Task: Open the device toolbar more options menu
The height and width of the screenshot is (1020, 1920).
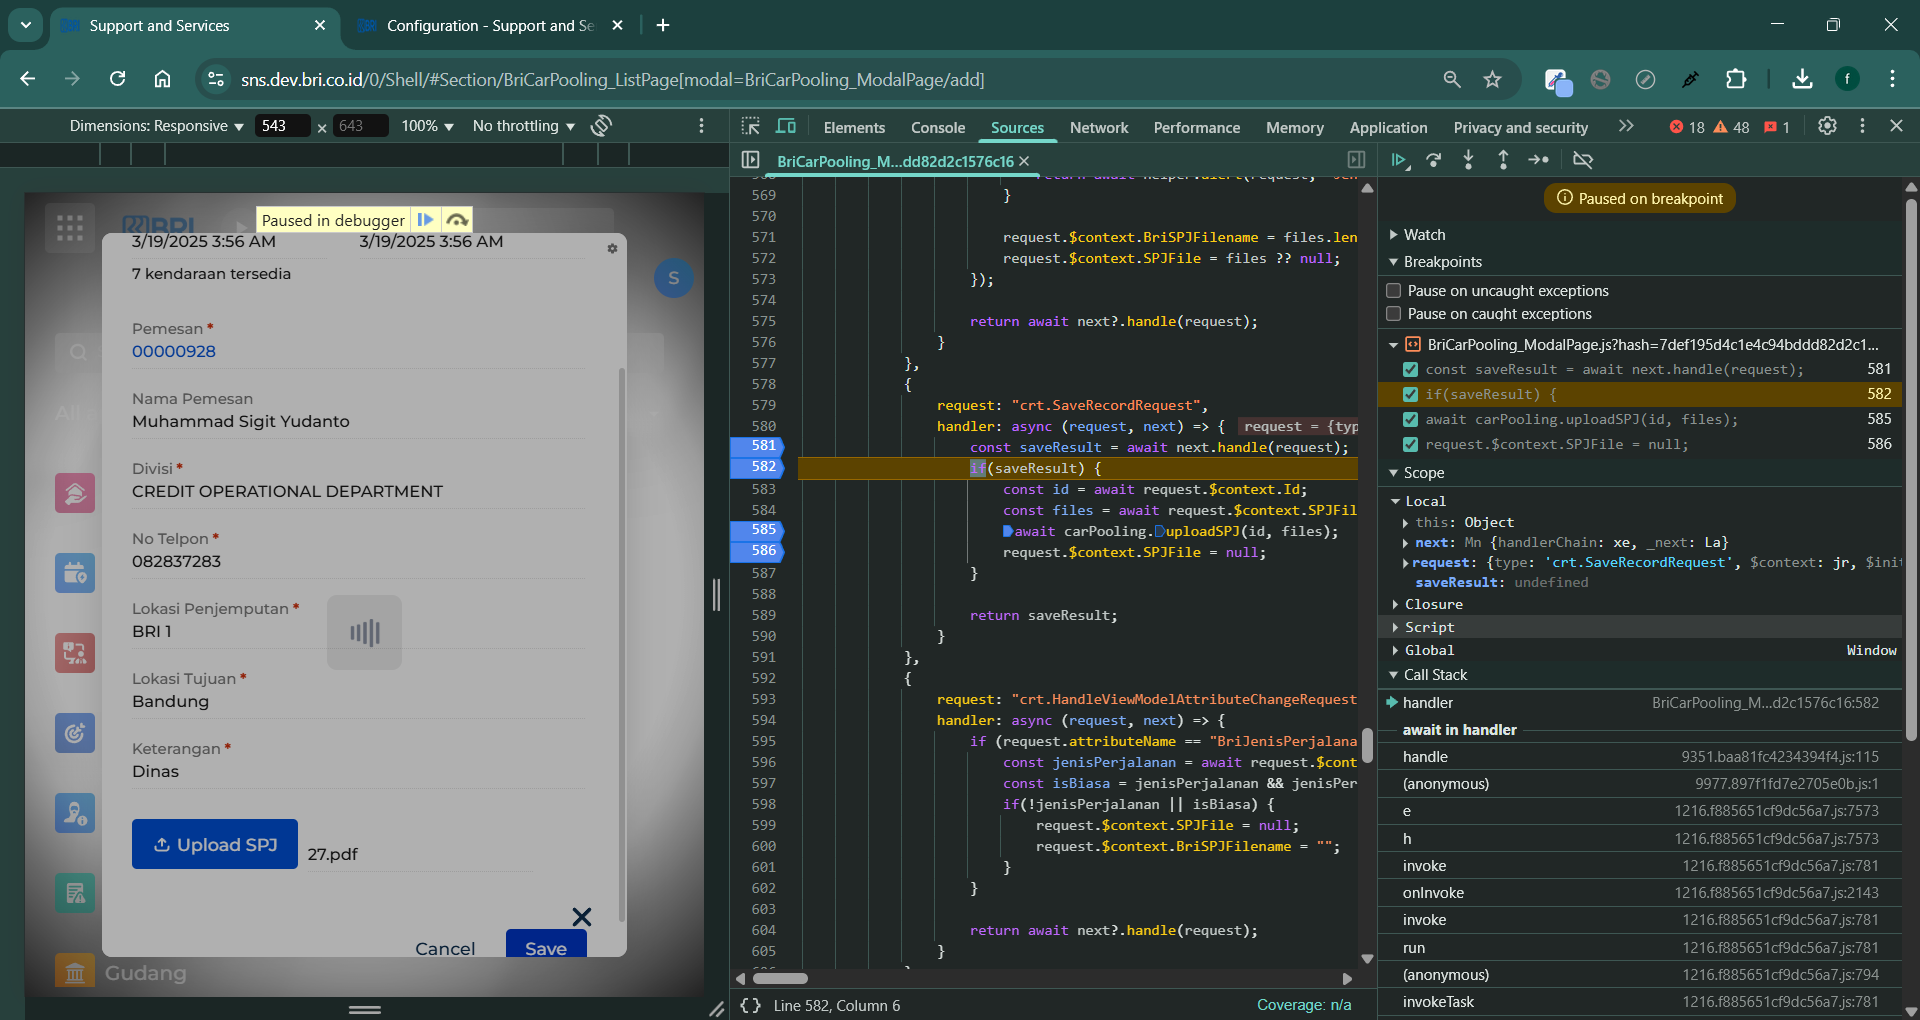Action: click(701, 126)
